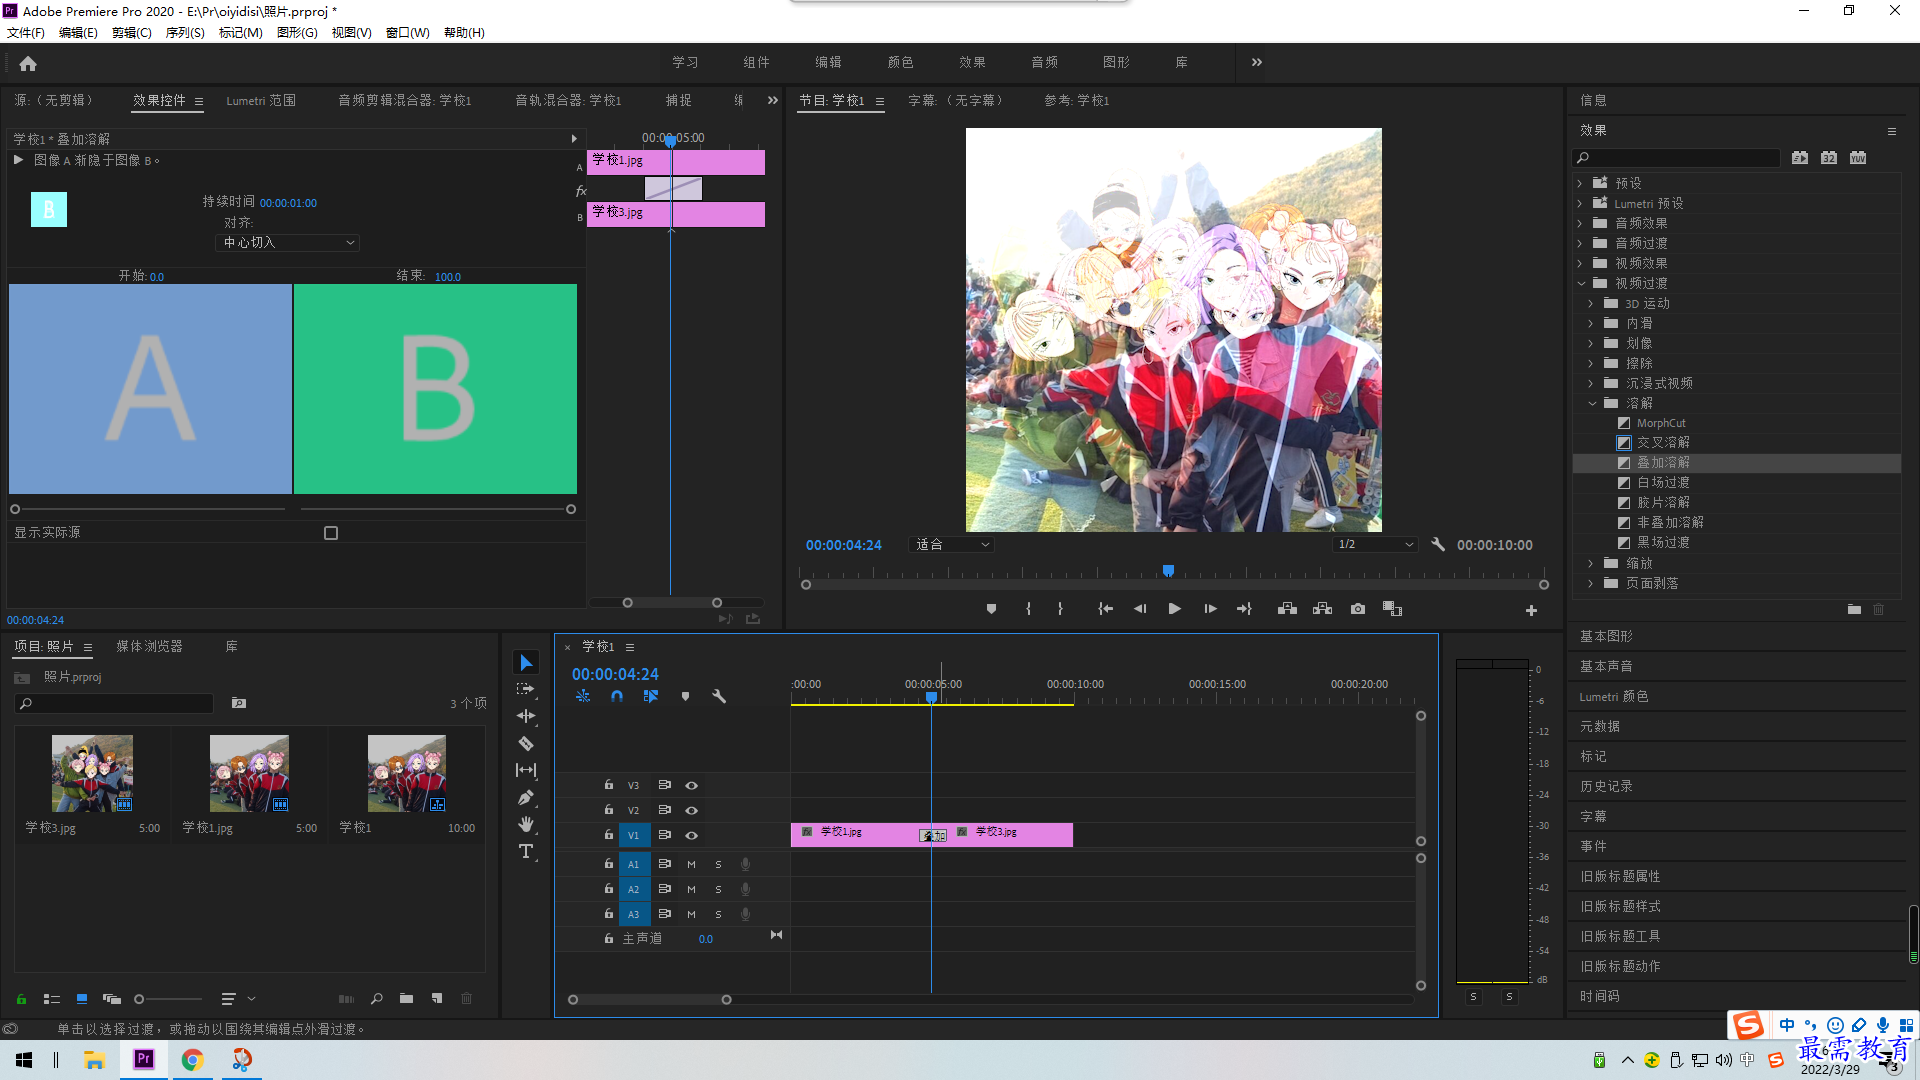Collapse the 视频过渡 folder
This screenshot has height=1080, width=1920.
click(x=1581, y=283)
